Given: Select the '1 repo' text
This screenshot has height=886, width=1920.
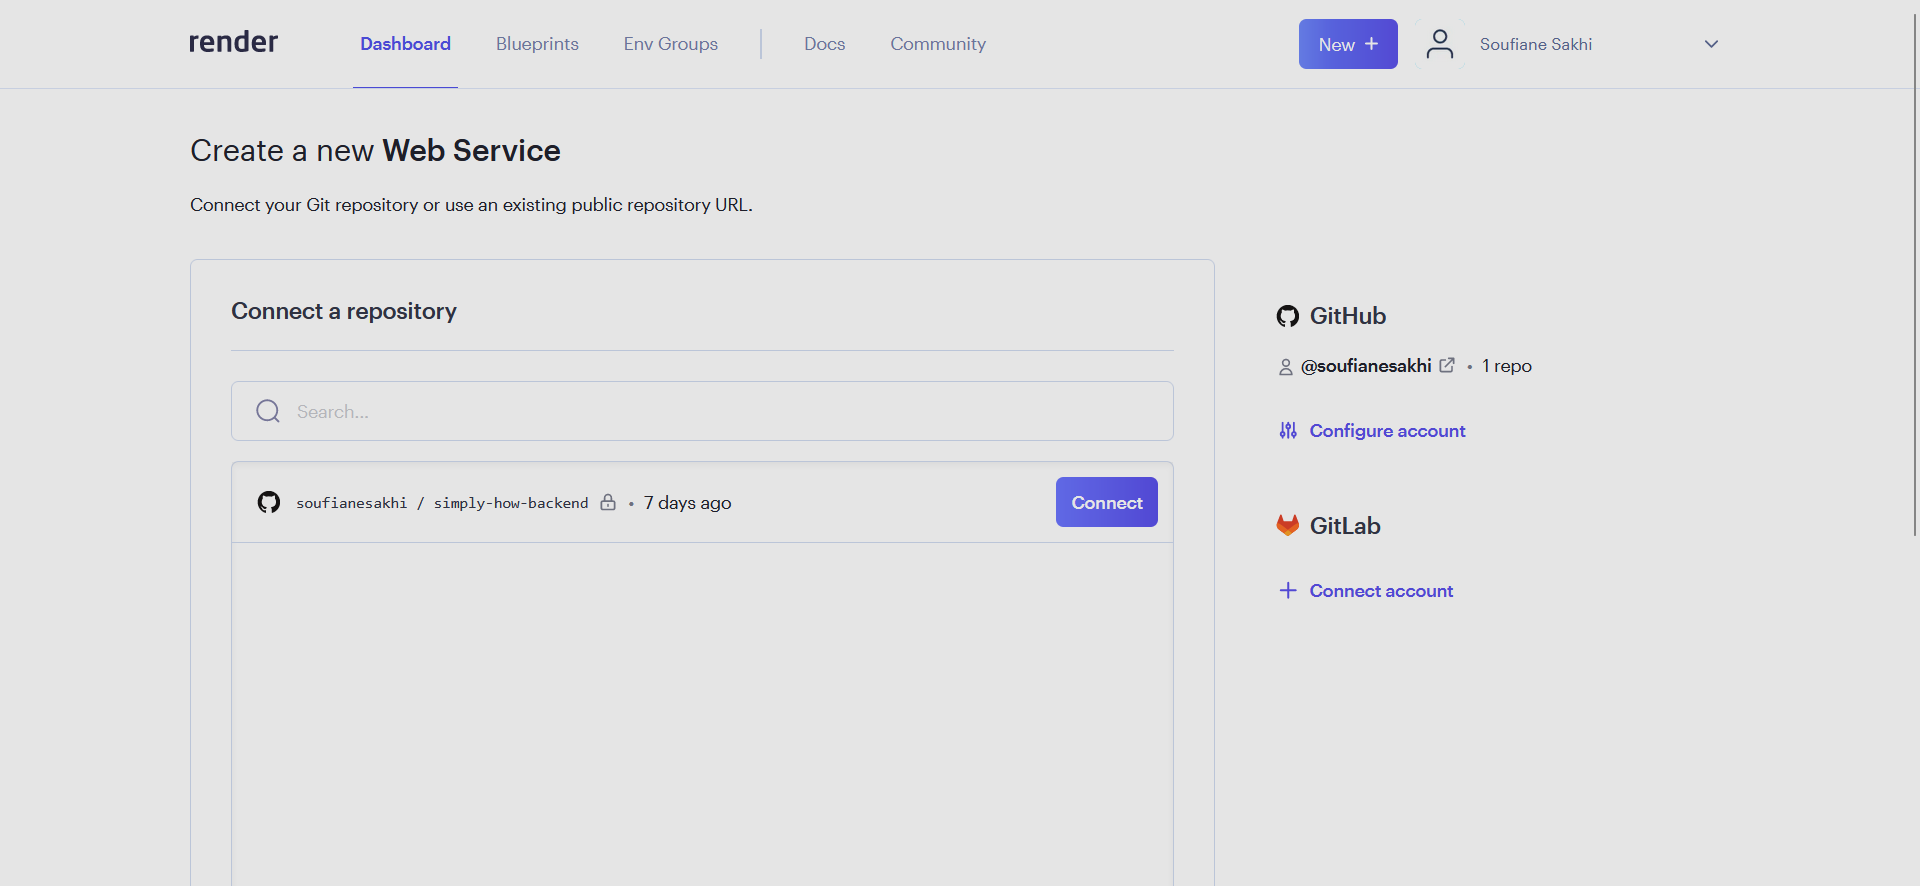Looking at the screenshot, I should (1507, 366).
